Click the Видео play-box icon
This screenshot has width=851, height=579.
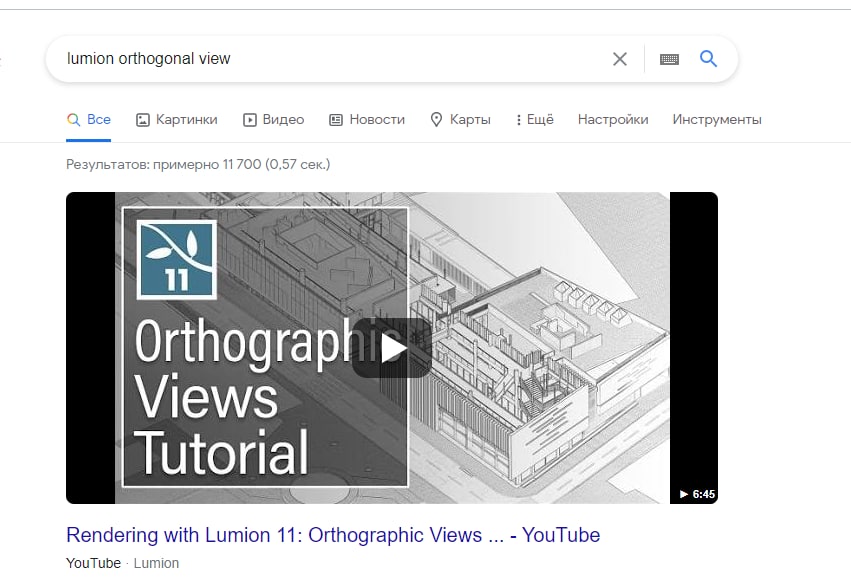coord(250,120)
